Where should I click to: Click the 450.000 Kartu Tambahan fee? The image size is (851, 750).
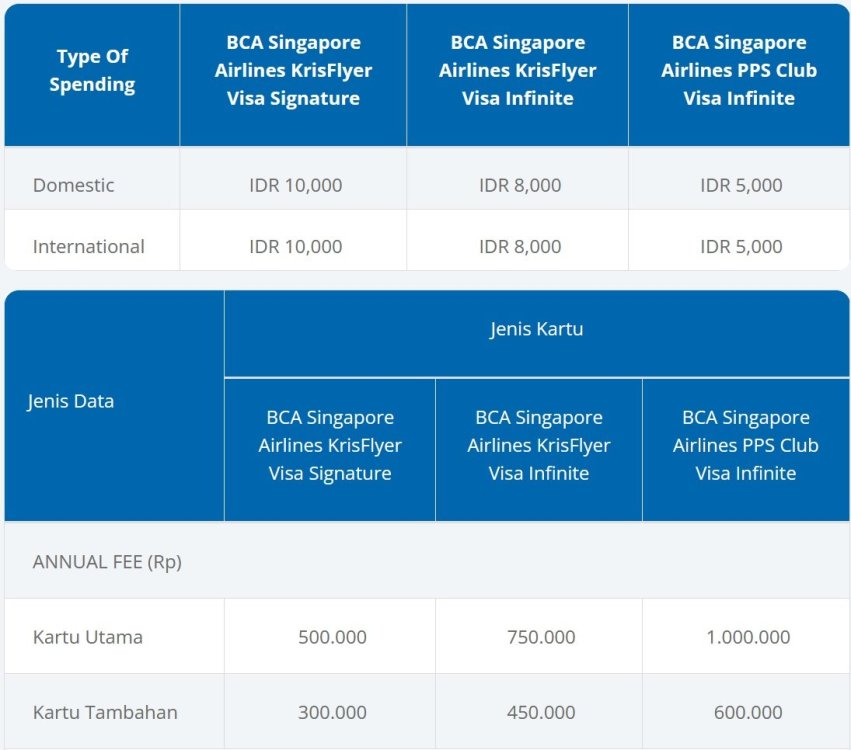(541, 712)
